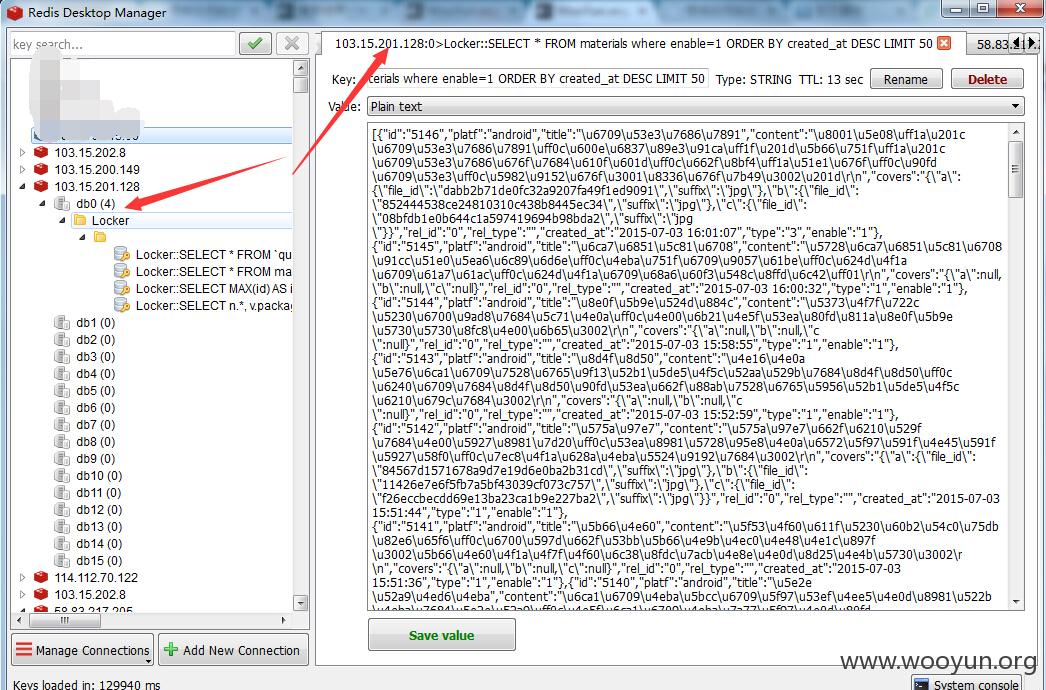Viewport: 1046px width, 690px height.
Task: Click the System console terminal icon
Action: tap(922, 685)
